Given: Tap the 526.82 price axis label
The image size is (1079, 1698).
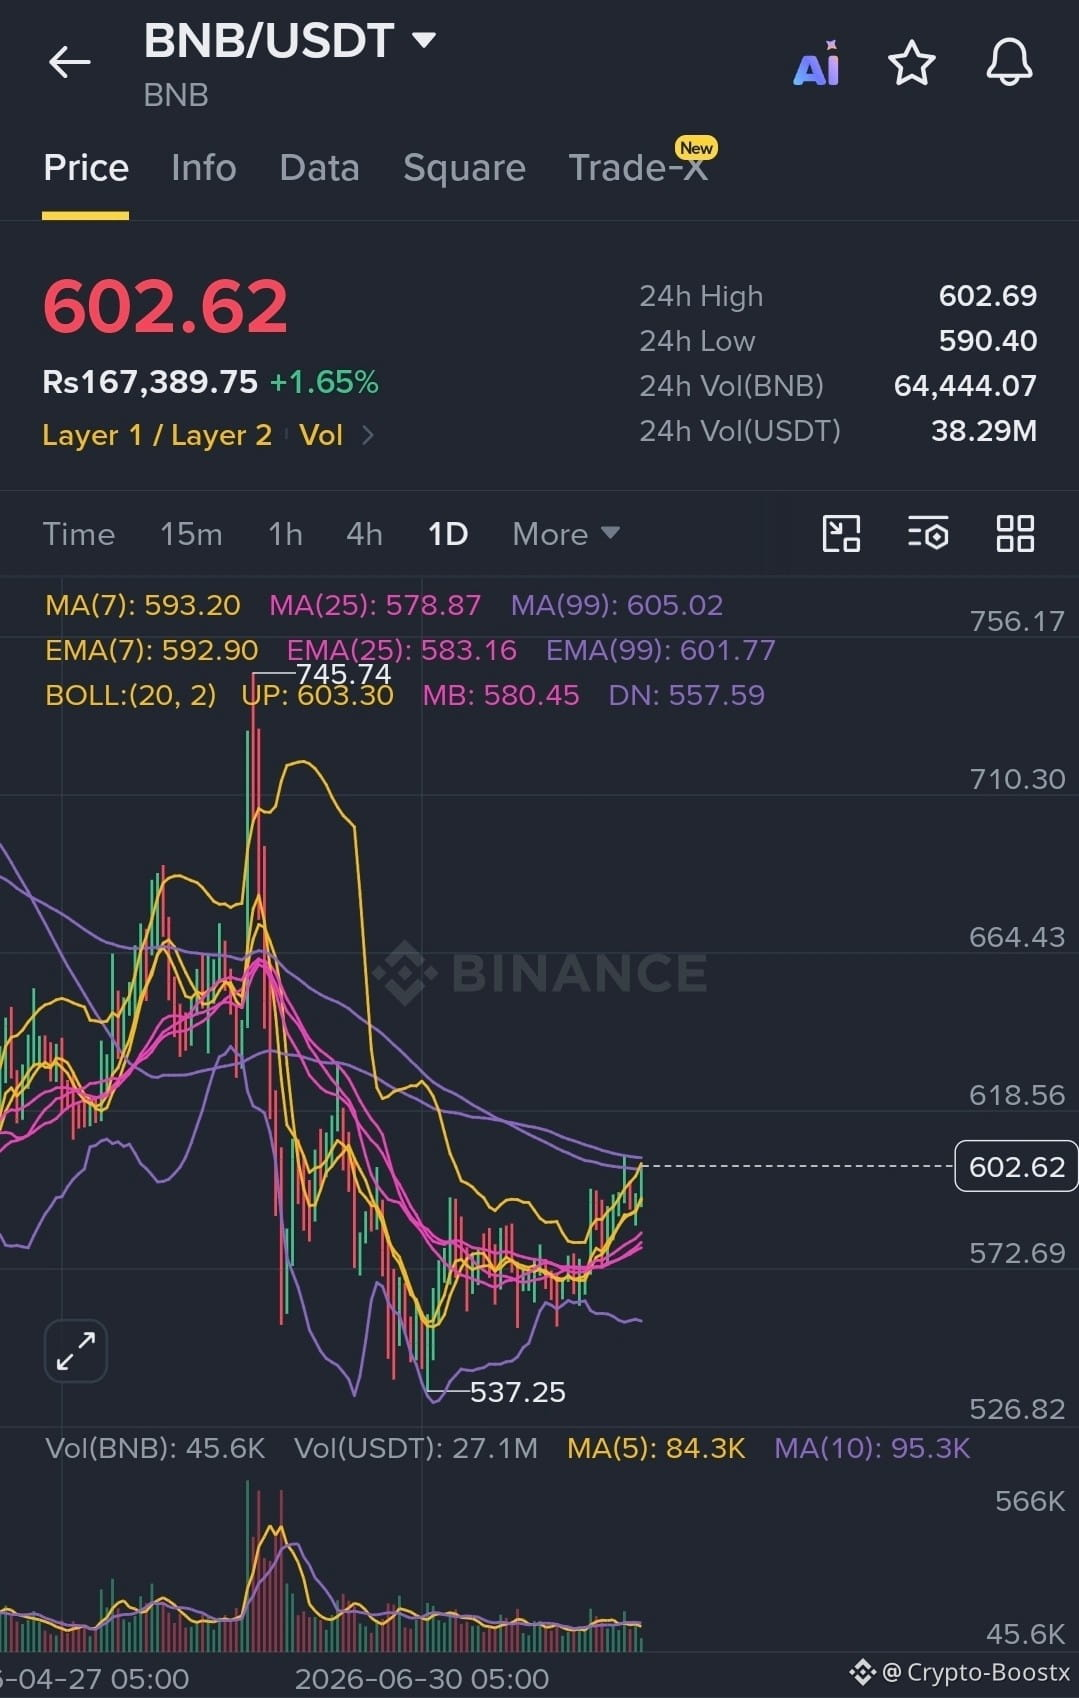Looking at the screenshot, I should (1017, 1409).
